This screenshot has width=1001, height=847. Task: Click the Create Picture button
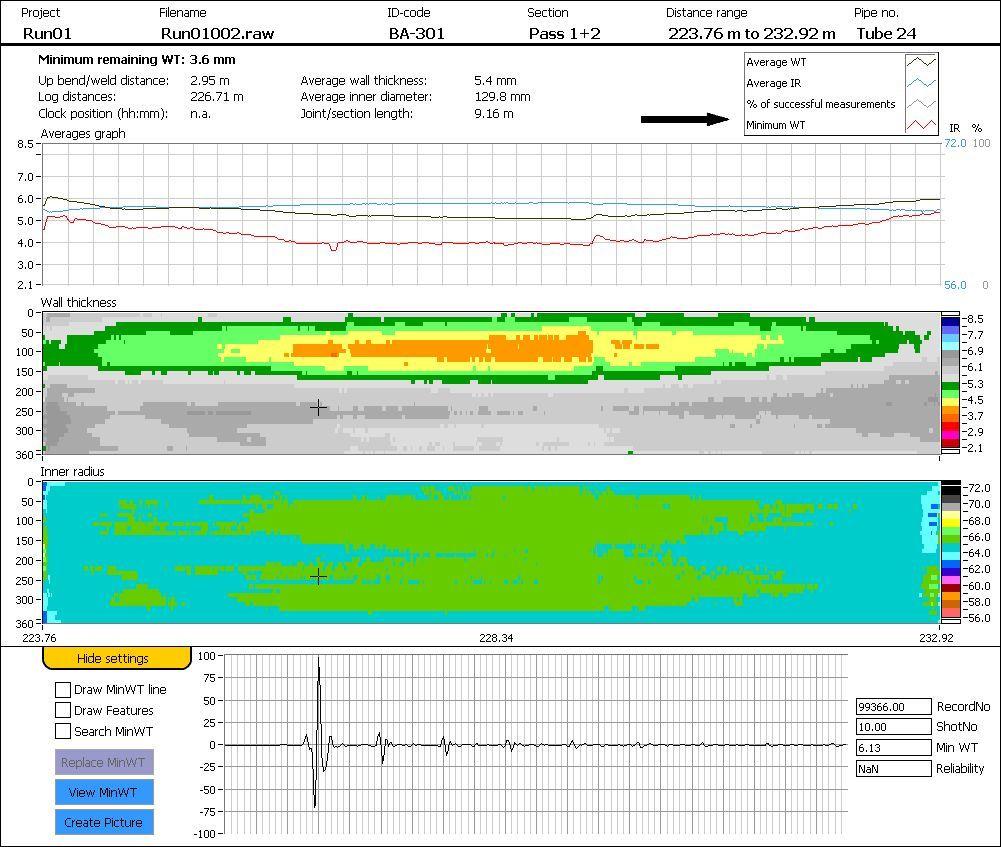coord(104,822)
